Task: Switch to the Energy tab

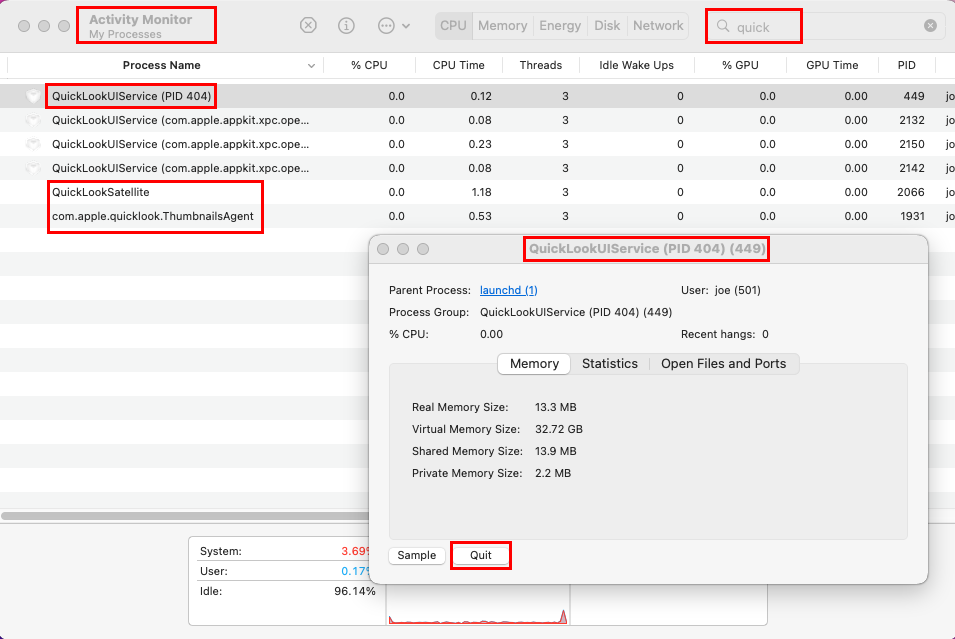Action: pos(560,26)
